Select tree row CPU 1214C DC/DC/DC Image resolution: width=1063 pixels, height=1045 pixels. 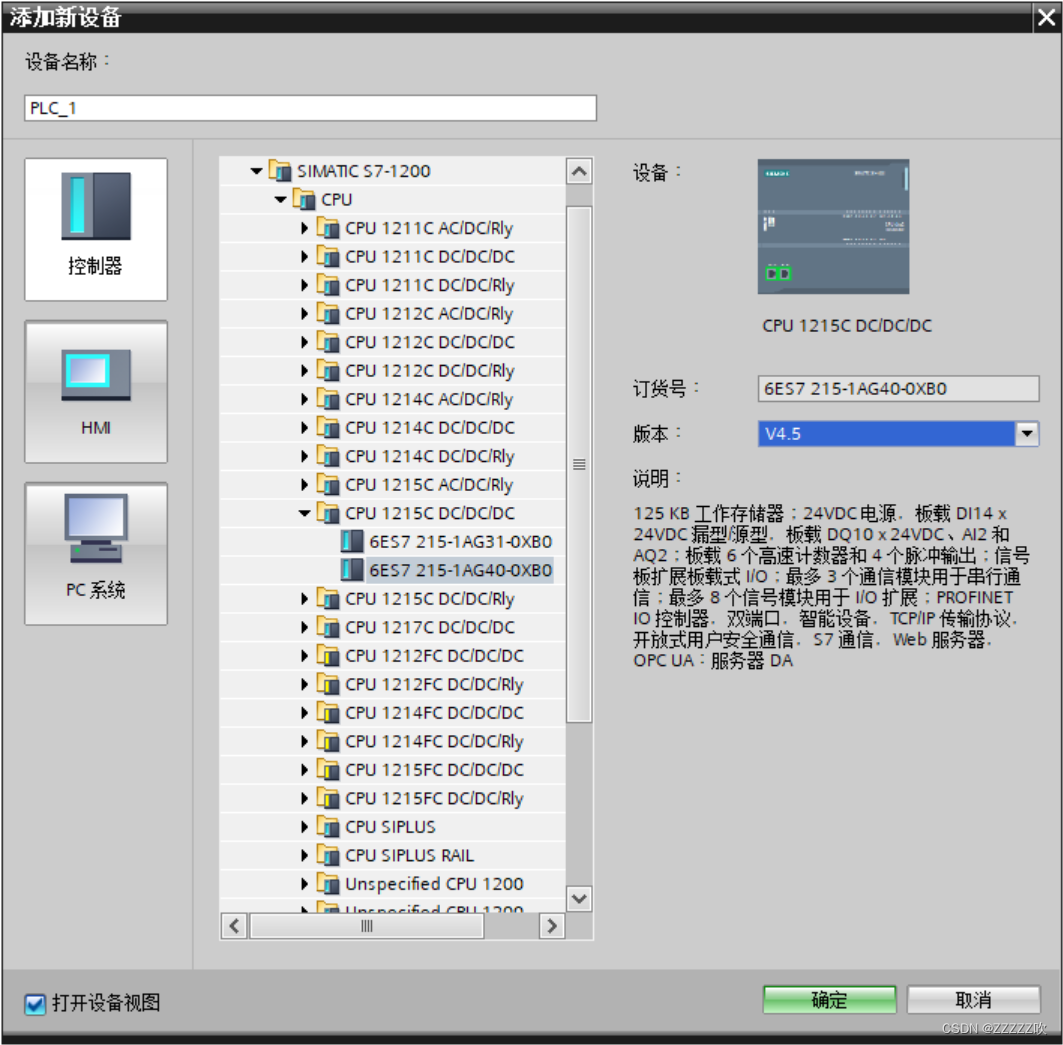point(392,427)
